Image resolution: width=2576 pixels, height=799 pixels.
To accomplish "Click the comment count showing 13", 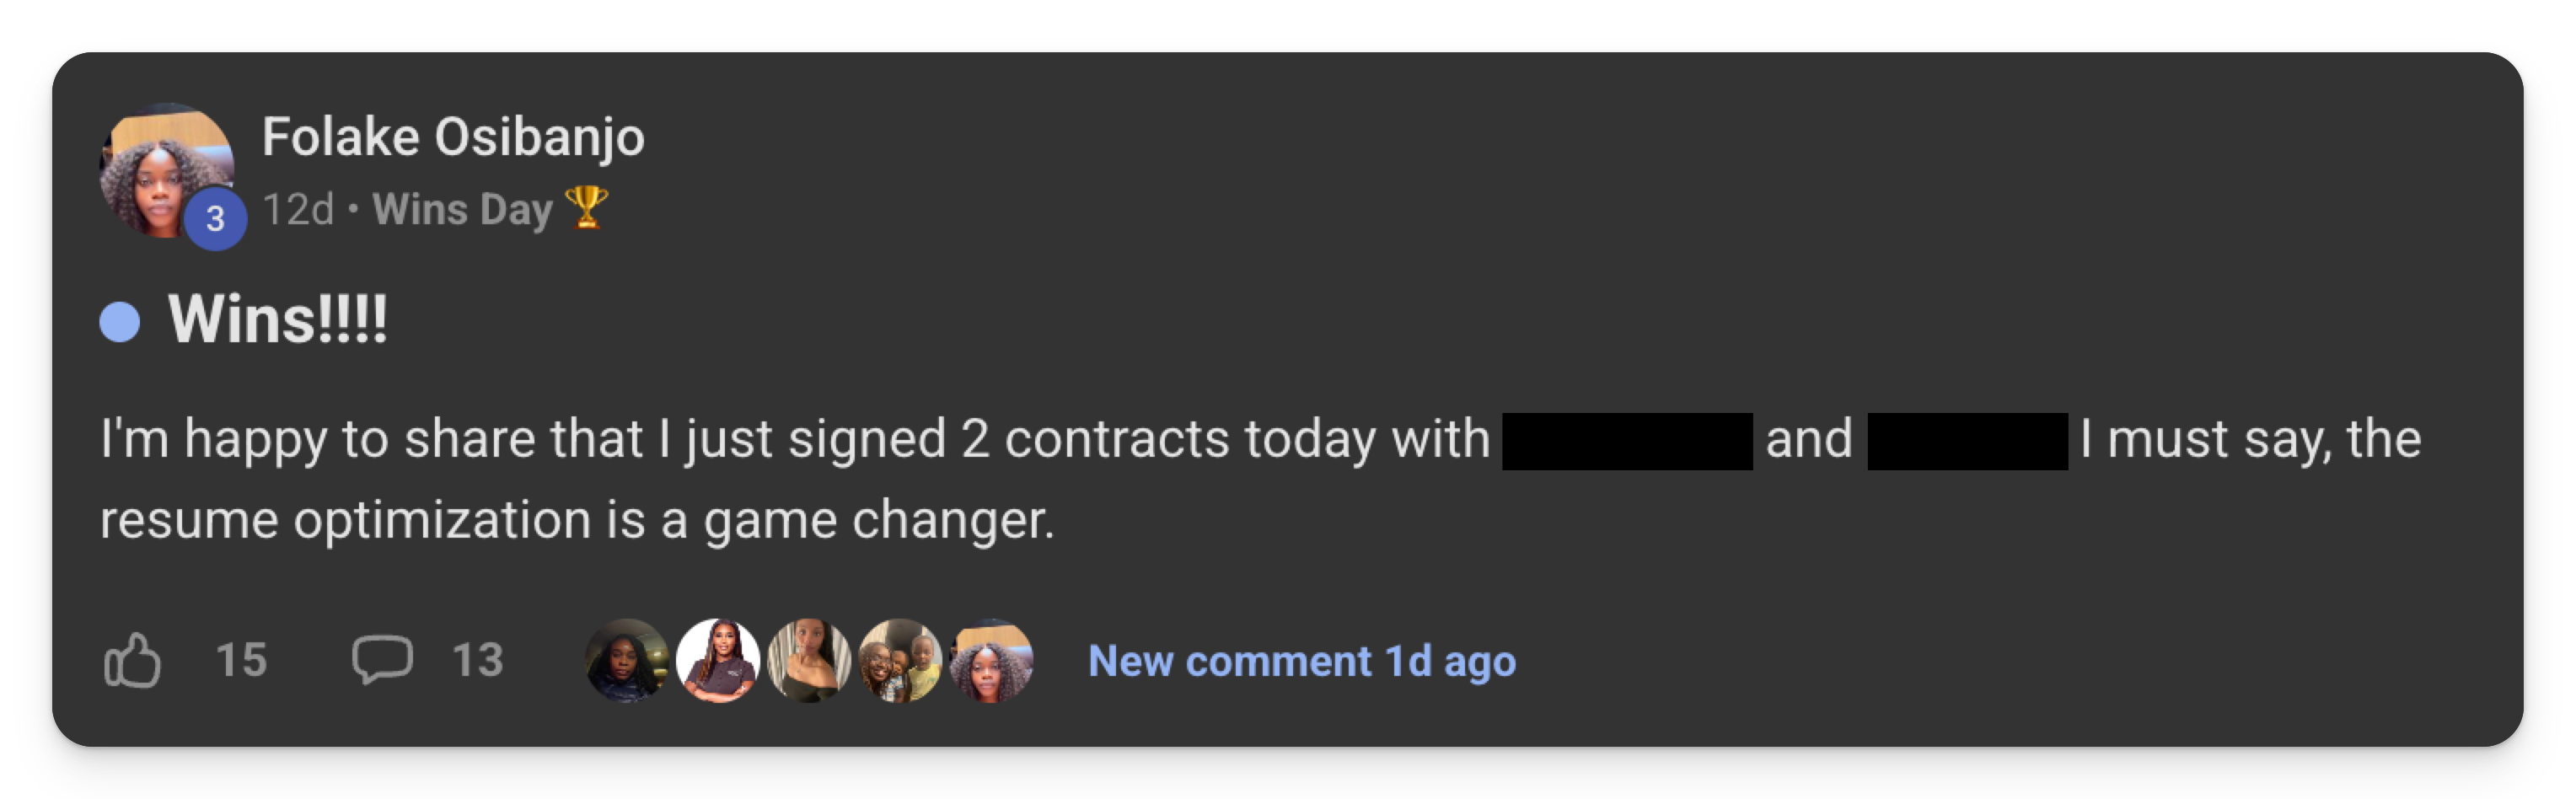I will tap(477, 660).
